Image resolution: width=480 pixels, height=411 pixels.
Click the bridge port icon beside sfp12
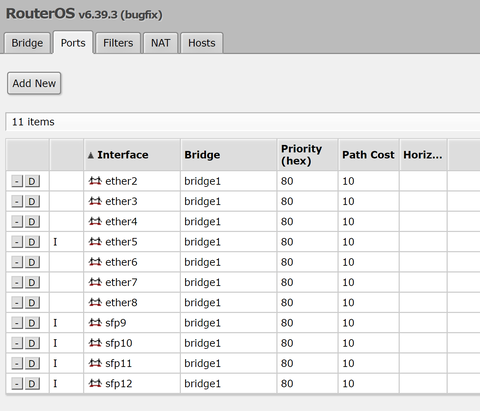(x=95, y=383)
